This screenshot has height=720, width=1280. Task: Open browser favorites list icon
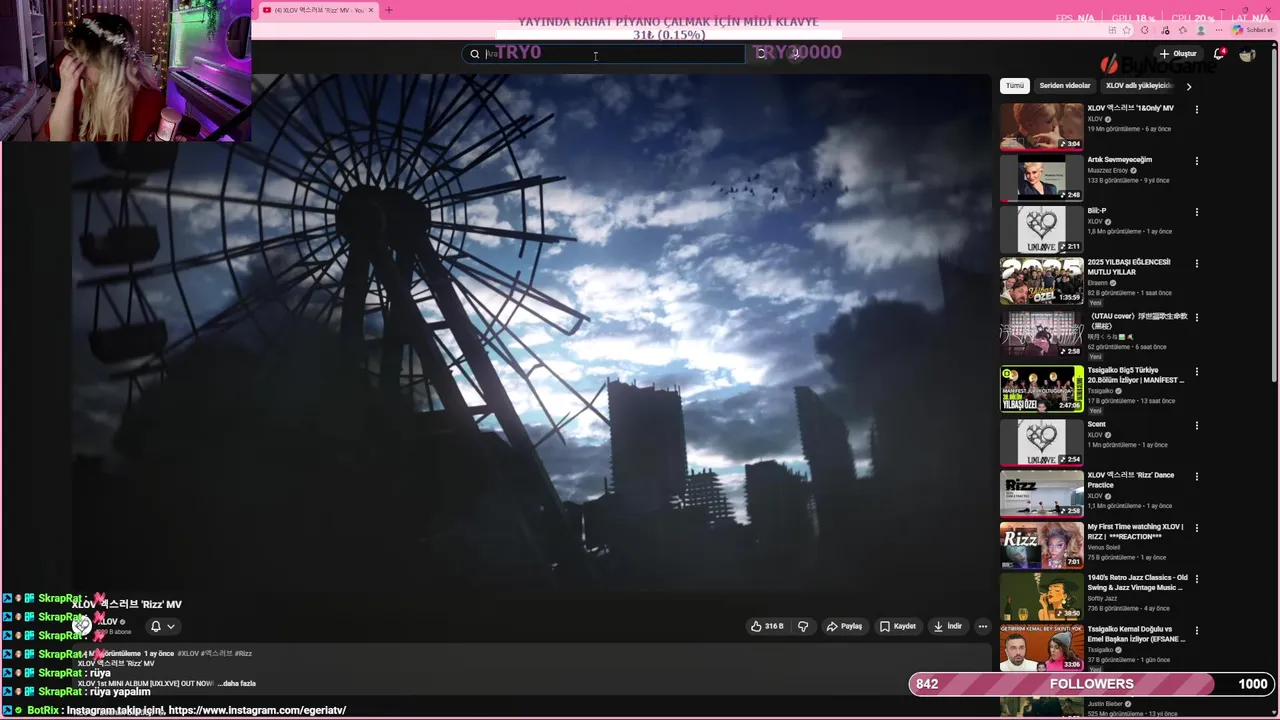1182,30
